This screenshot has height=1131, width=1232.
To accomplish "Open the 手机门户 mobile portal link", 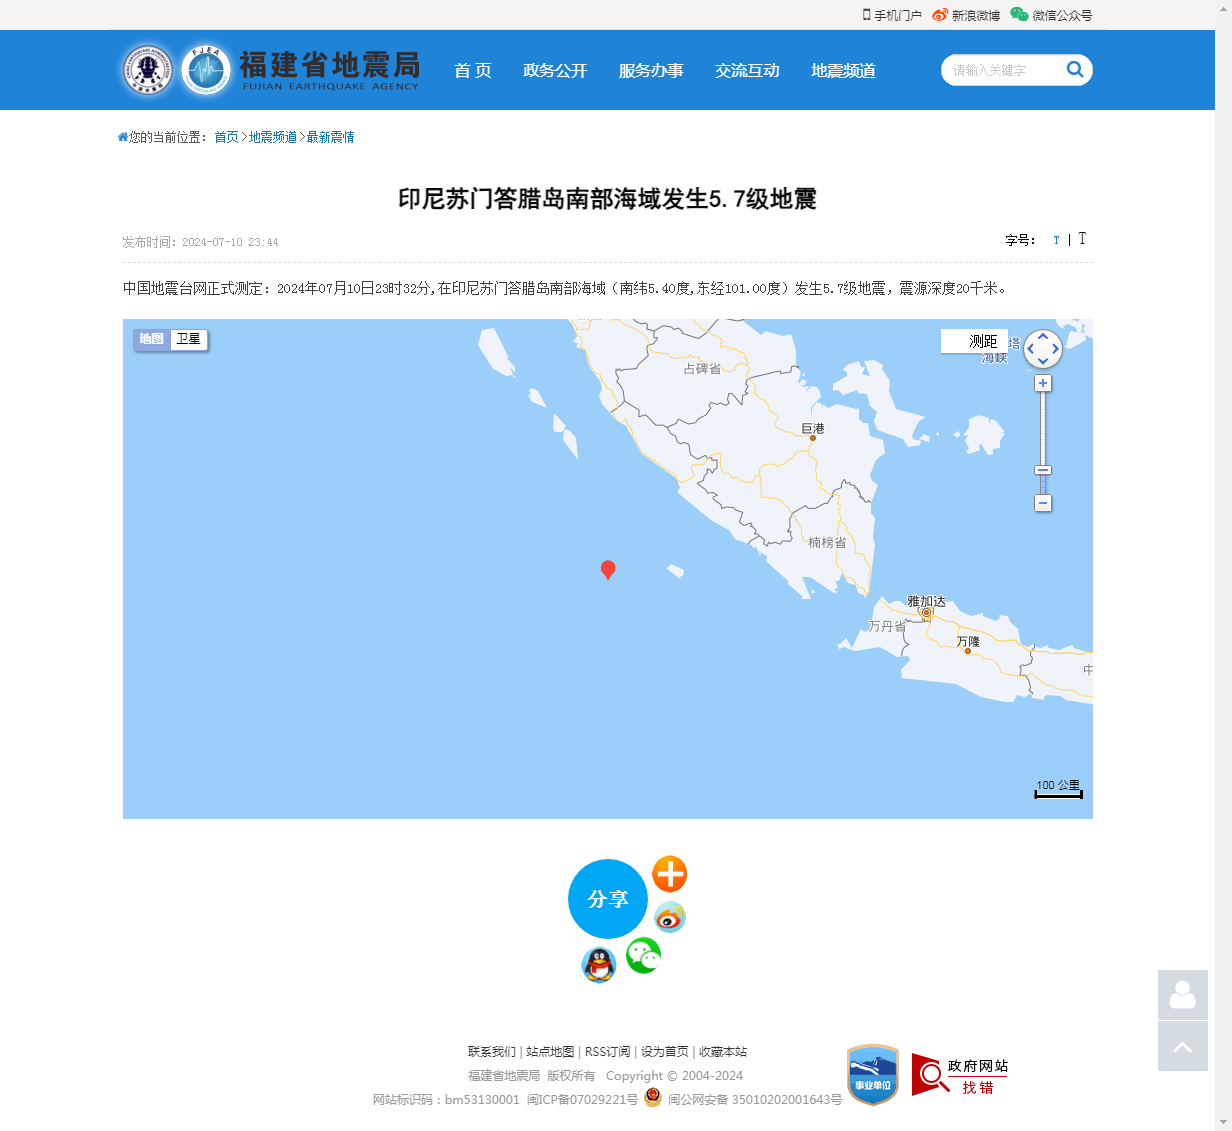I will click(x=892, y=15).
